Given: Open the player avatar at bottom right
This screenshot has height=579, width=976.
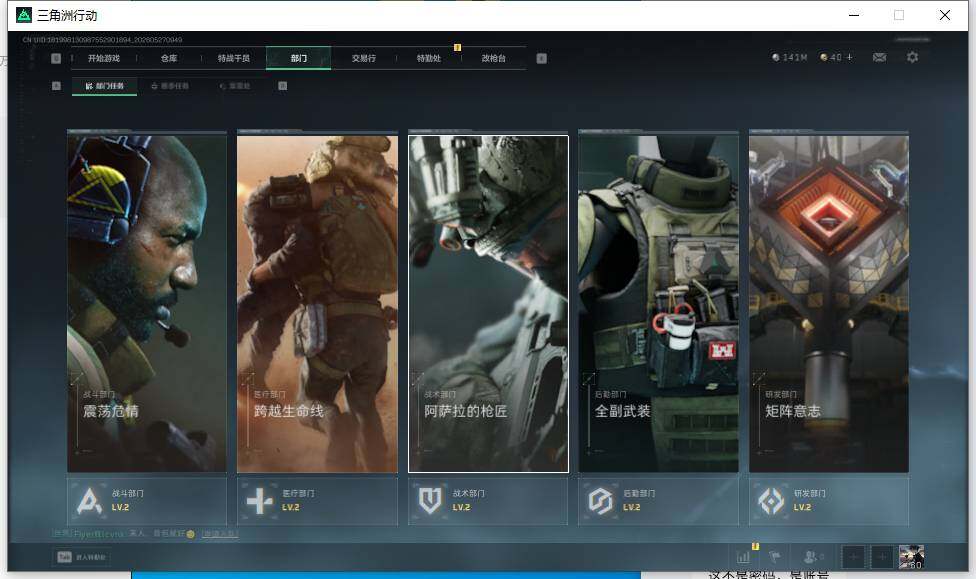Looking at the screenshot, I should coord(911,557).
